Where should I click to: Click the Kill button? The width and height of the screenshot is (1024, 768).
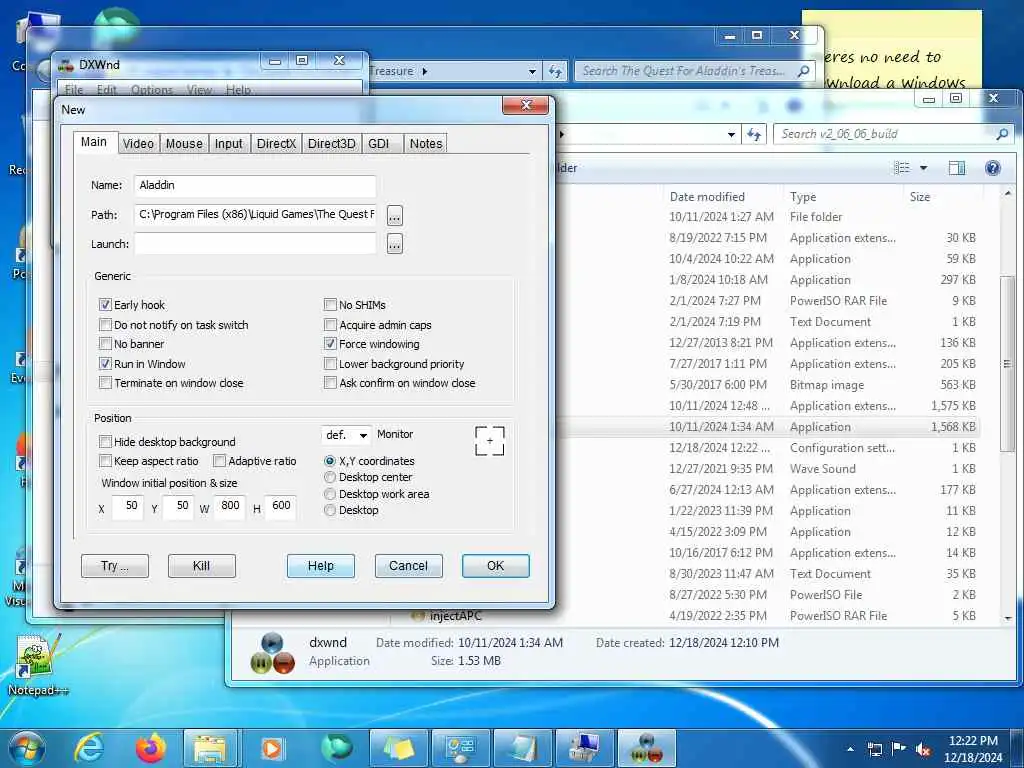pos(201,566)
